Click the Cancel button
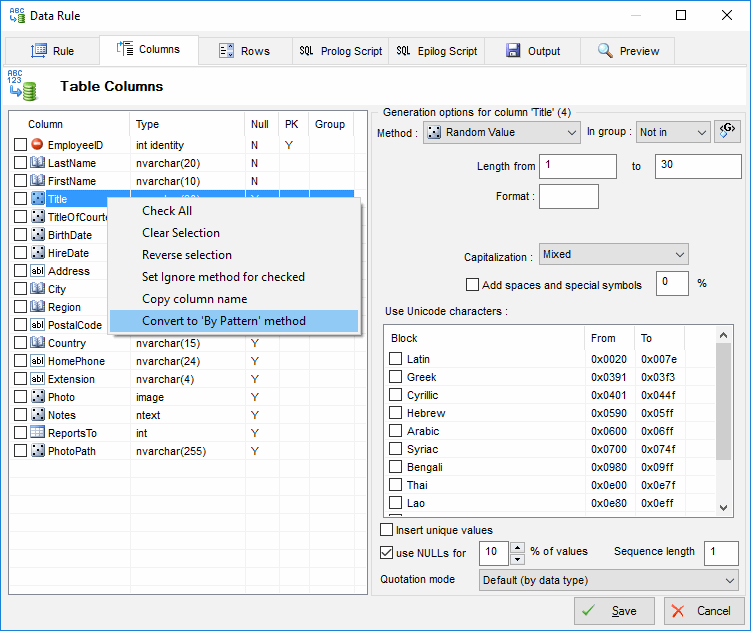The height and width of the screenshot is (631, 751). (704, 610)
